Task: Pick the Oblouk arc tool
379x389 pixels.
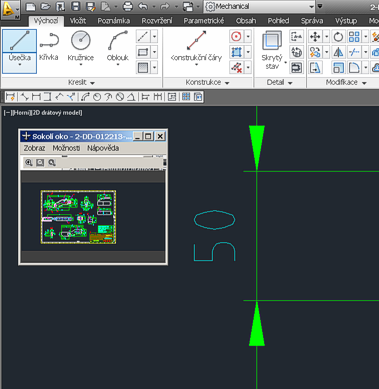Action: click(118, 48)
